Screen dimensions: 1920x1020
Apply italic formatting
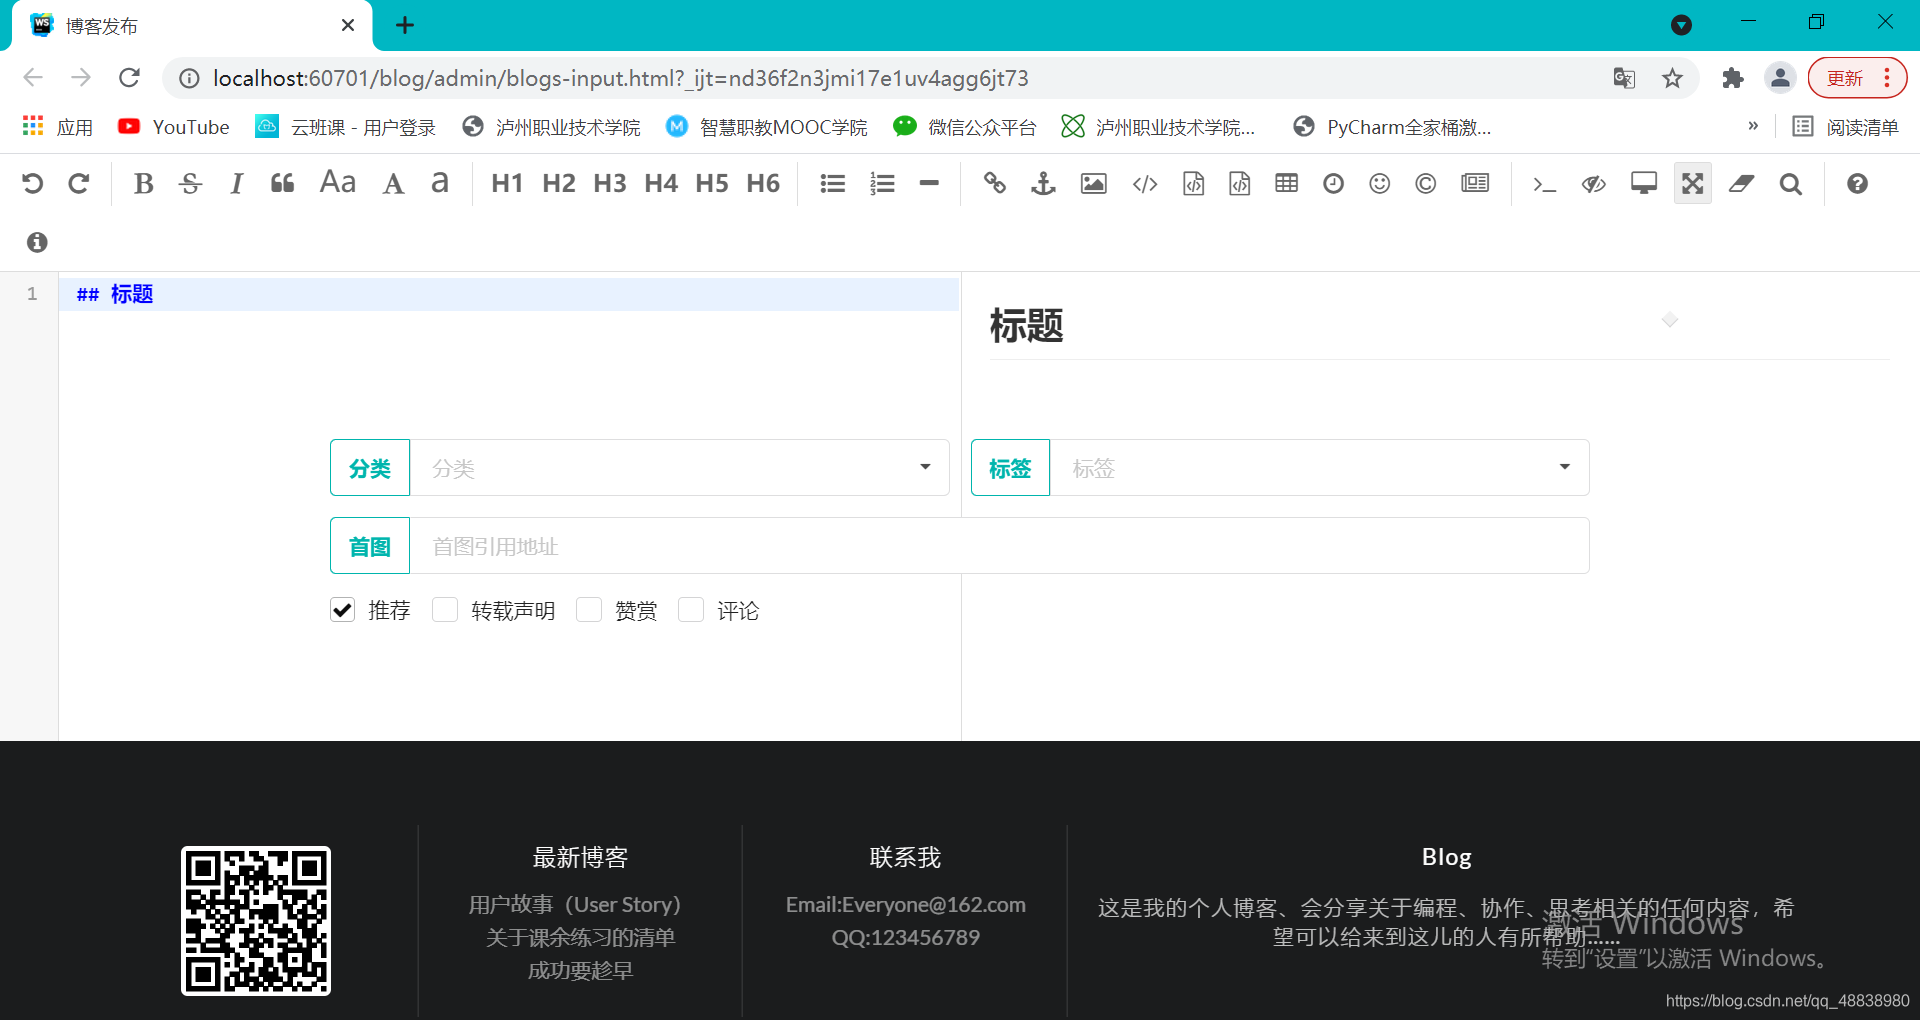point(236,183)
